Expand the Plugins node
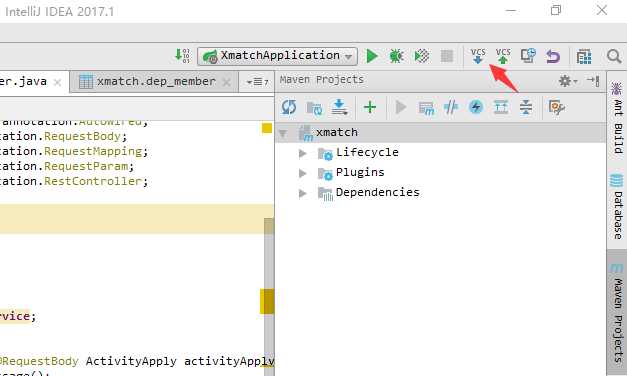This screenshot has width=627, height=376. point(303,173)
